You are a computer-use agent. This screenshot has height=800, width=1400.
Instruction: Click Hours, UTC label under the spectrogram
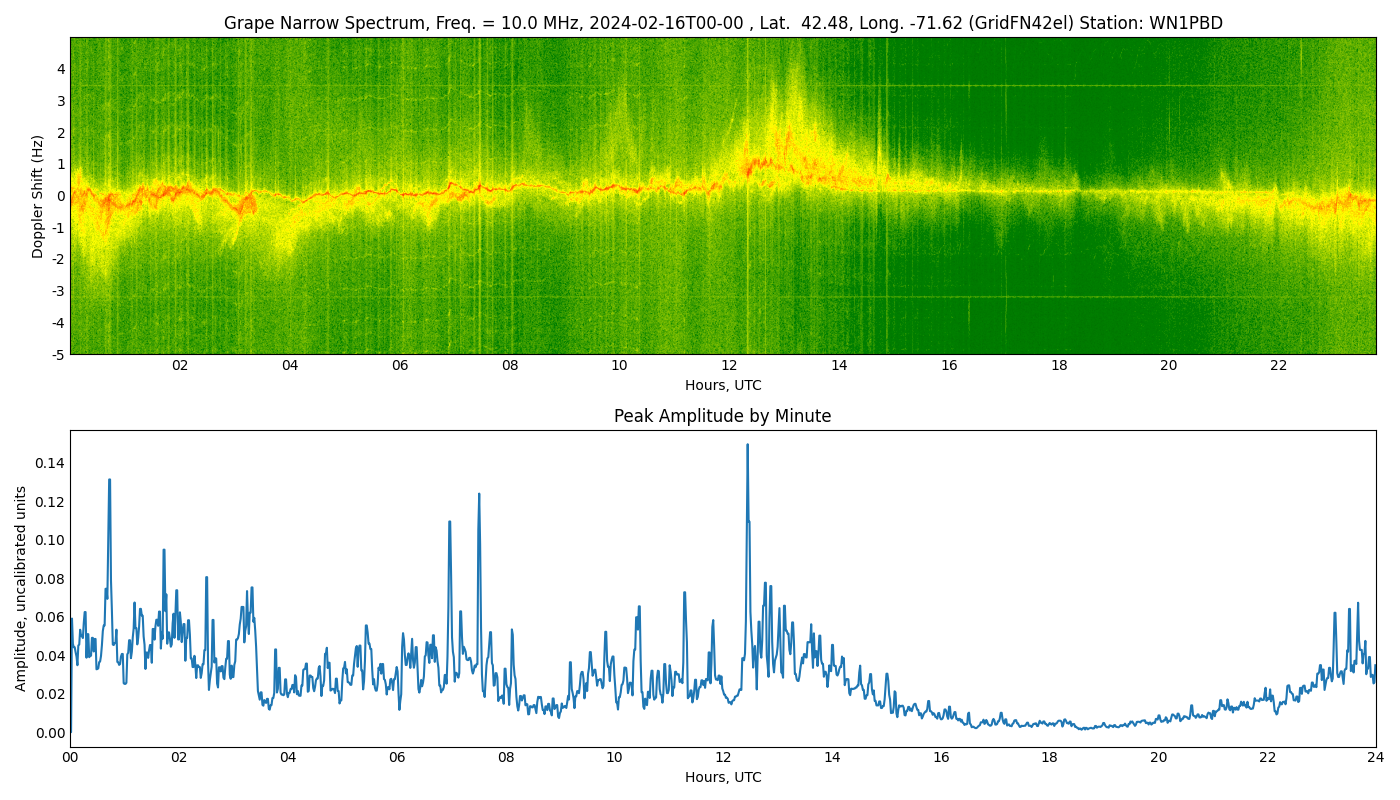[722, 385]
